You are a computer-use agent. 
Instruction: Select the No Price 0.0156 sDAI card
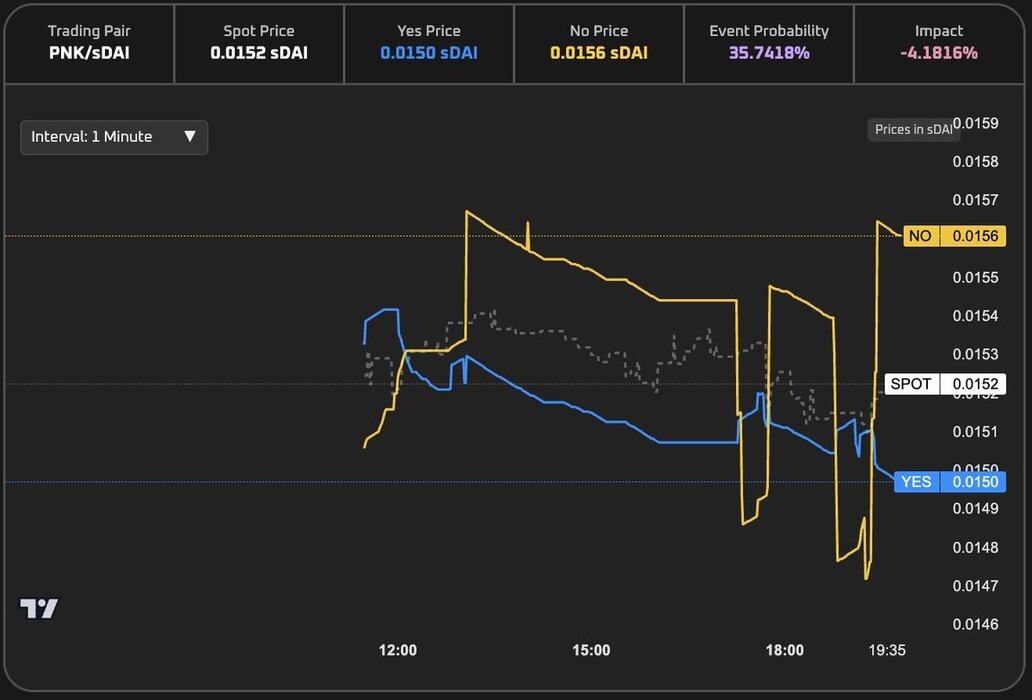click(x=598, y=43)
